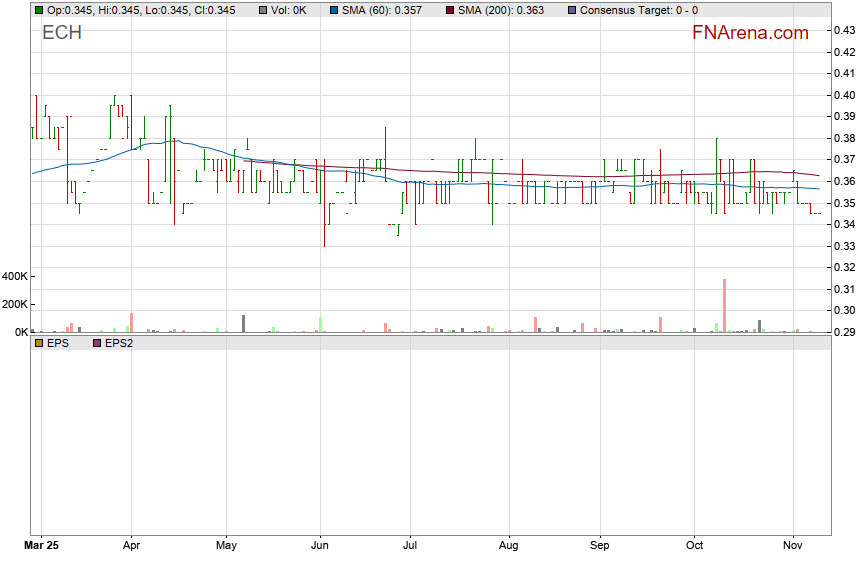The height and width of the screenshot is (566, 859).
Task: Click the Vol: 0K legend text
Action: point(288,10)
